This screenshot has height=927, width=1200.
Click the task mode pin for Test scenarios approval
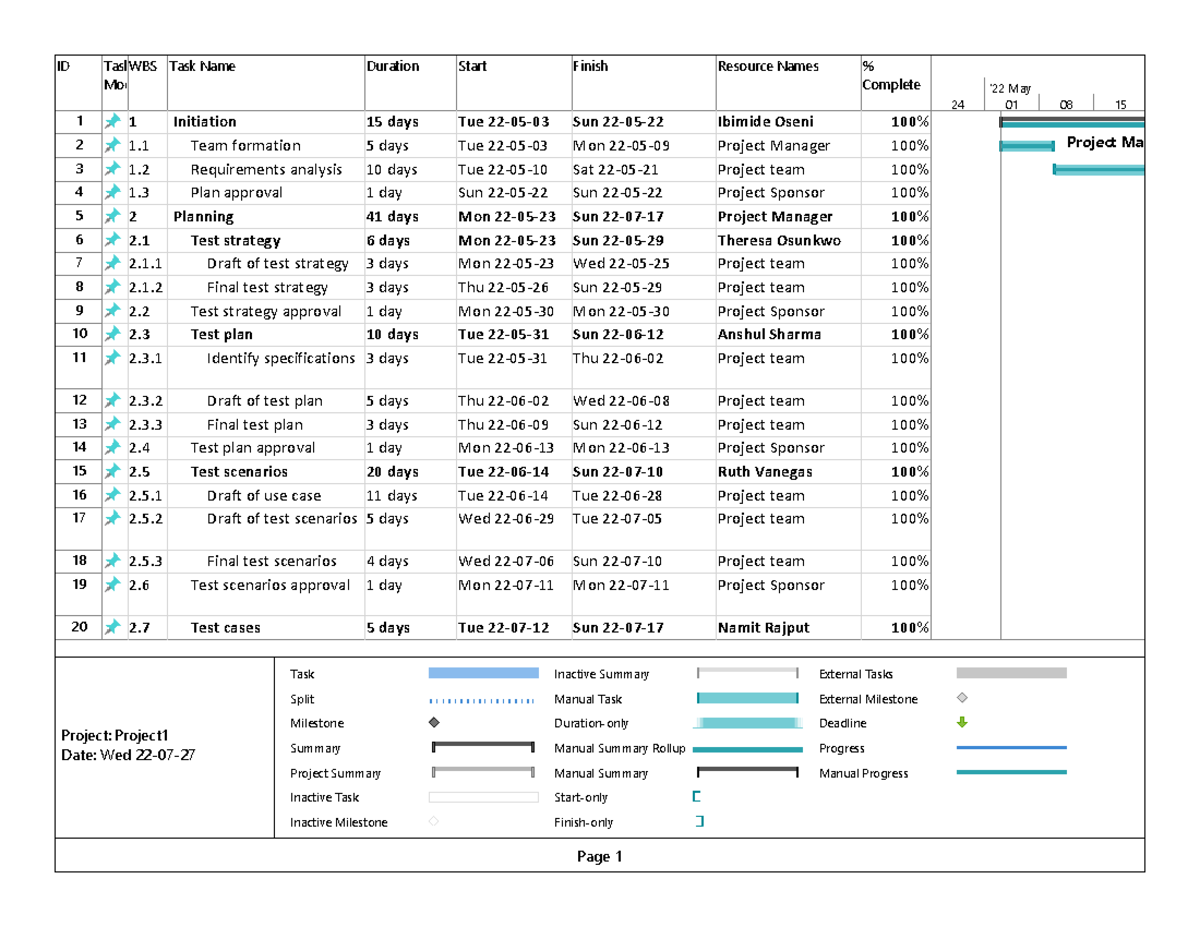[114, 586]
